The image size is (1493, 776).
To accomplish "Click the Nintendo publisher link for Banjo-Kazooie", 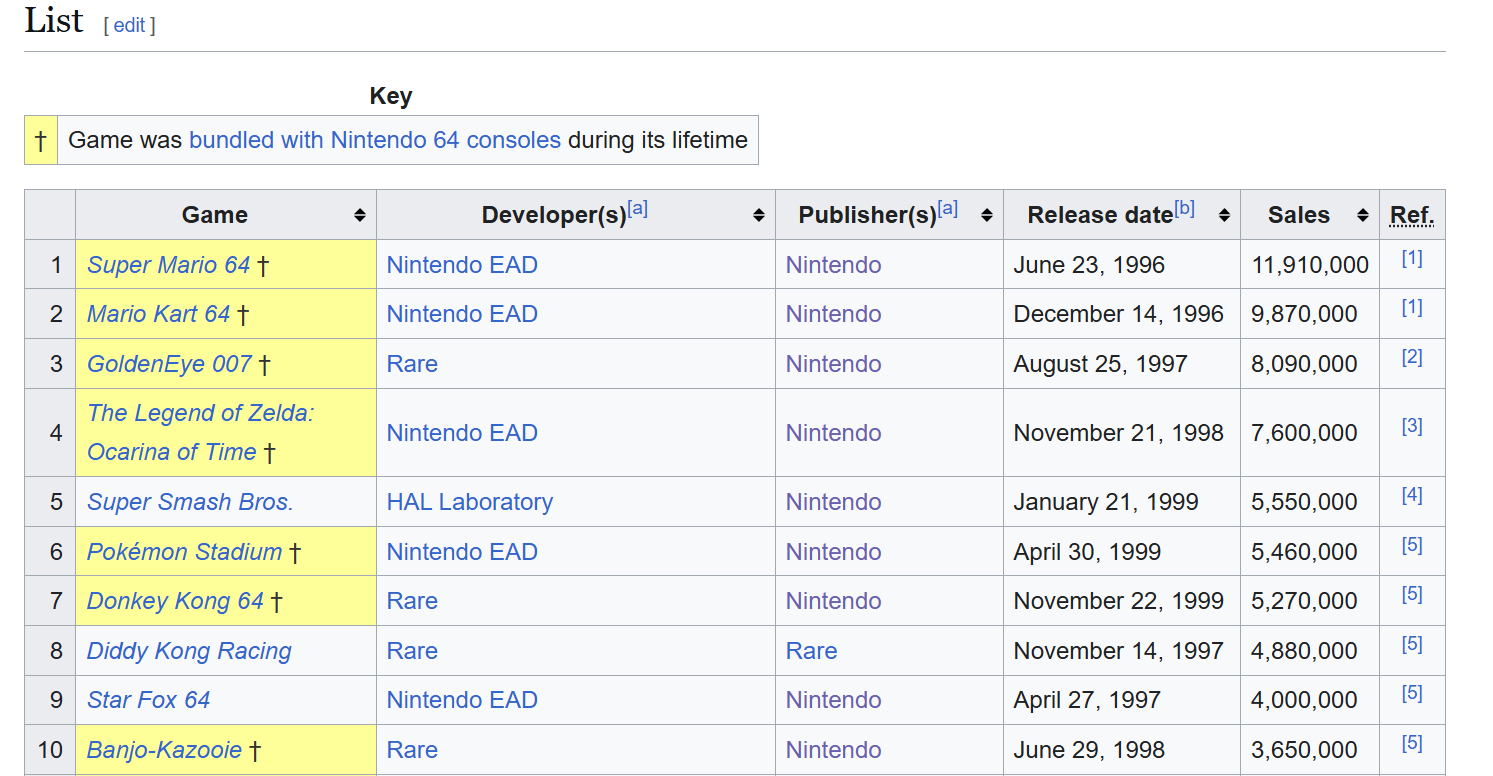I will (833, 750).
